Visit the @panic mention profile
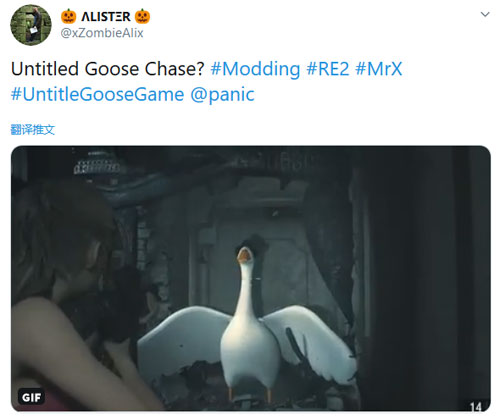The width and height of the screenshot is (500, 420). point(222,95)
